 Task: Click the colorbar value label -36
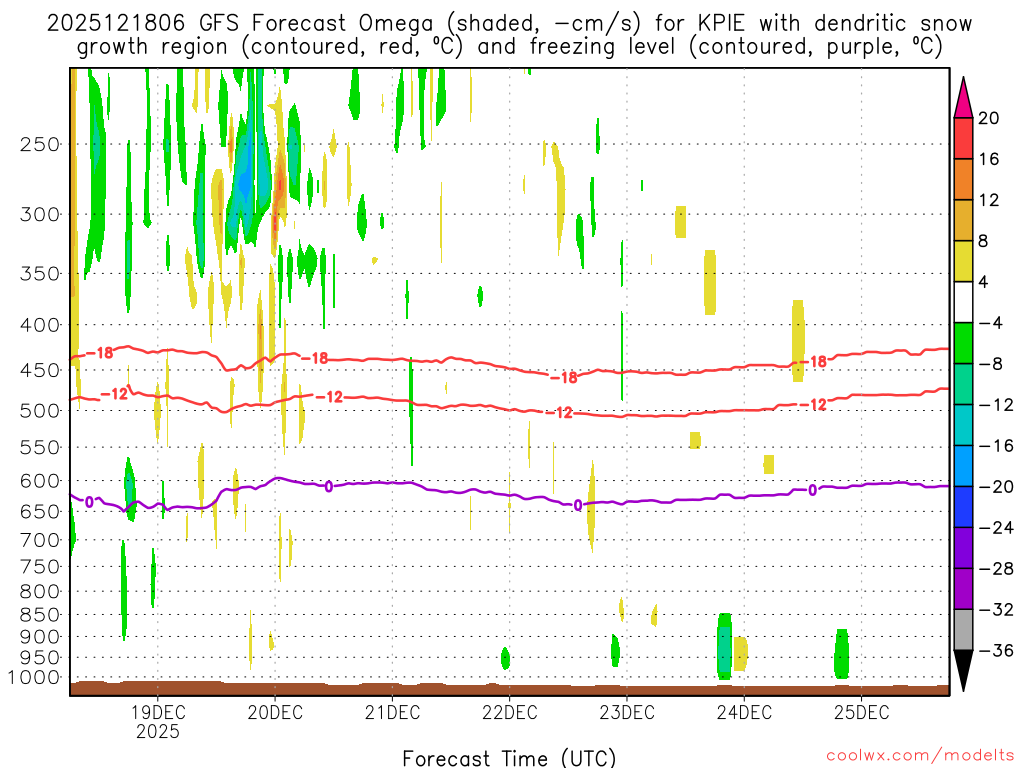[x=996, y=650]
